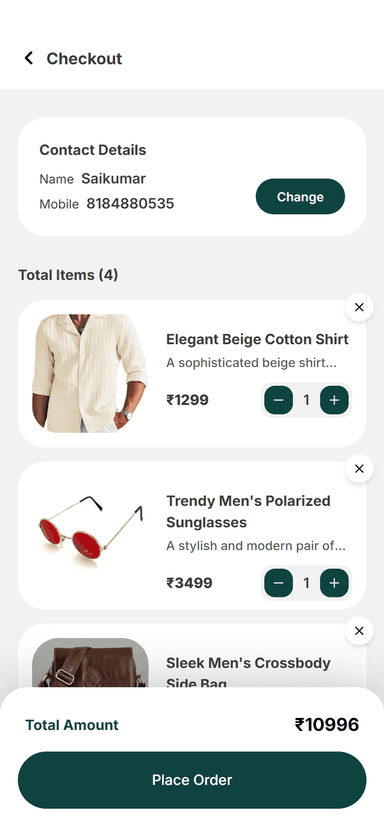384x826 pixels.
Task: Decrease quantity of beige cotton shirt
Action: click(x=279, y=400)
